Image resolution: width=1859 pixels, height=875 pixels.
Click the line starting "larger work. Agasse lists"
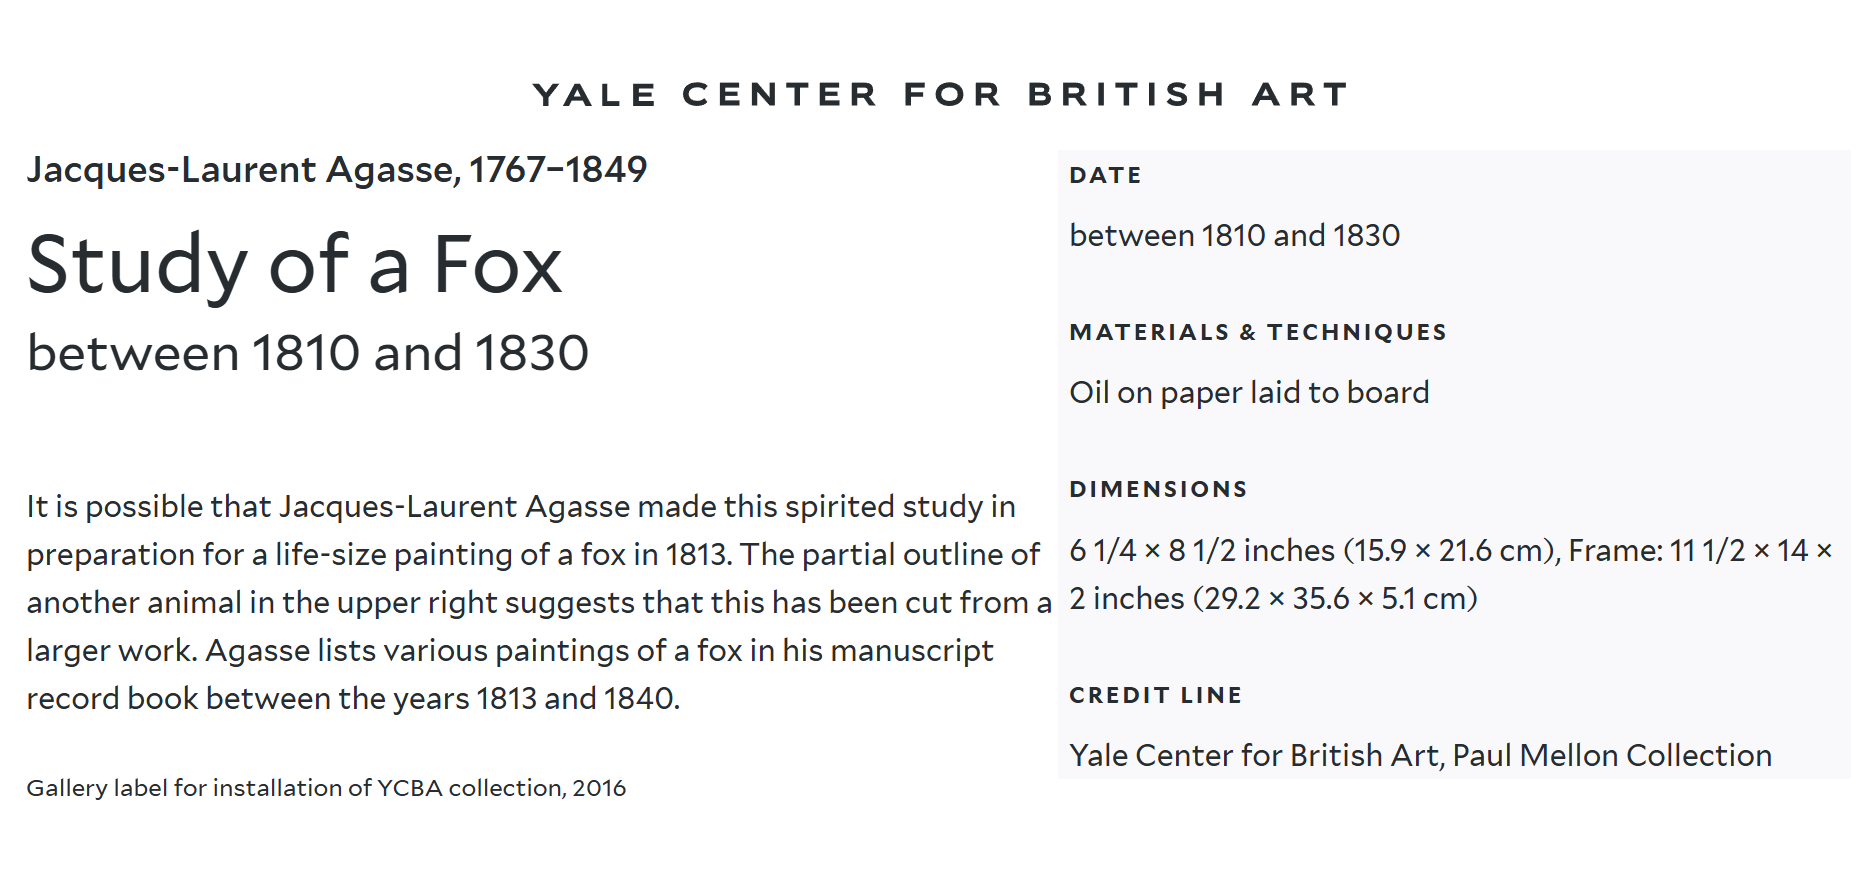click(x=509, y=651)
